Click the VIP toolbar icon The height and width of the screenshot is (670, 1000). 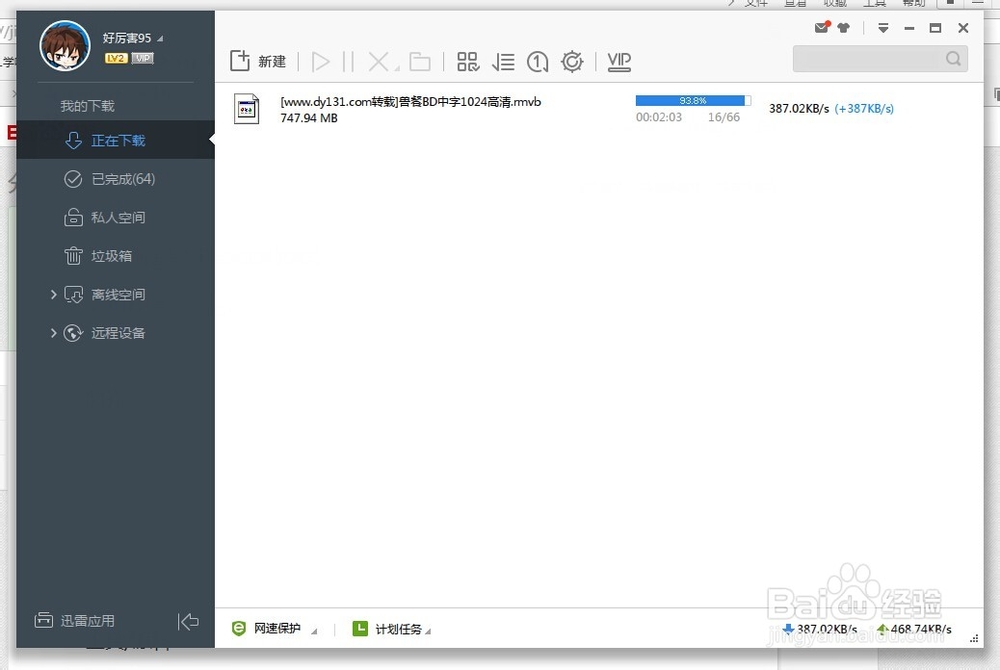pos(619,62)
